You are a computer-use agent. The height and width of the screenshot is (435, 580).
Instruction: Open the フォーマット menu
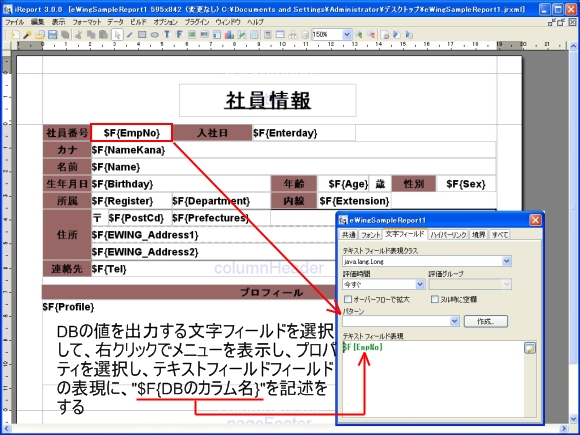pyautogui.click(x=87, y=22)
